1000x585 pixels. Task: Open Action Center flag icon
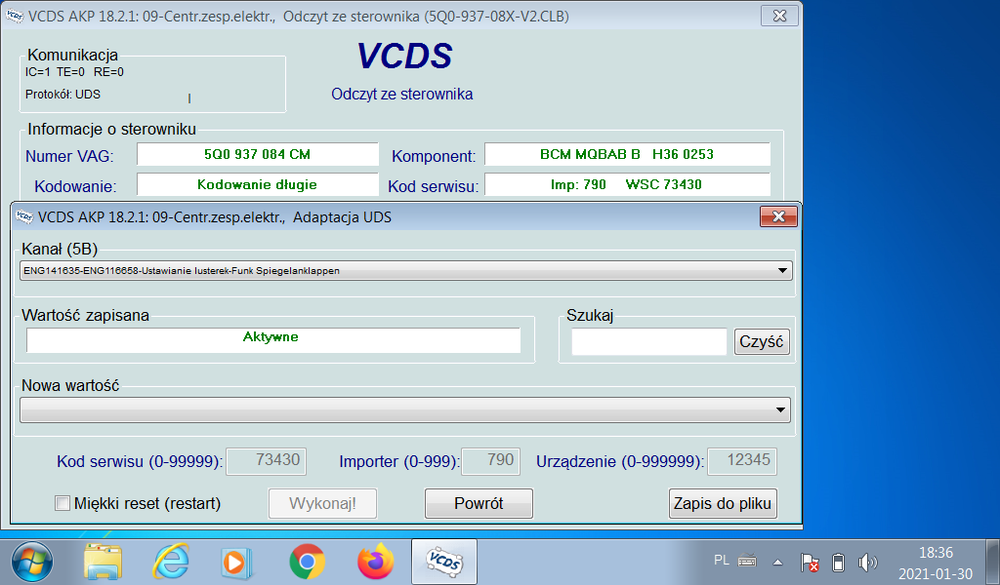(811, 562)
